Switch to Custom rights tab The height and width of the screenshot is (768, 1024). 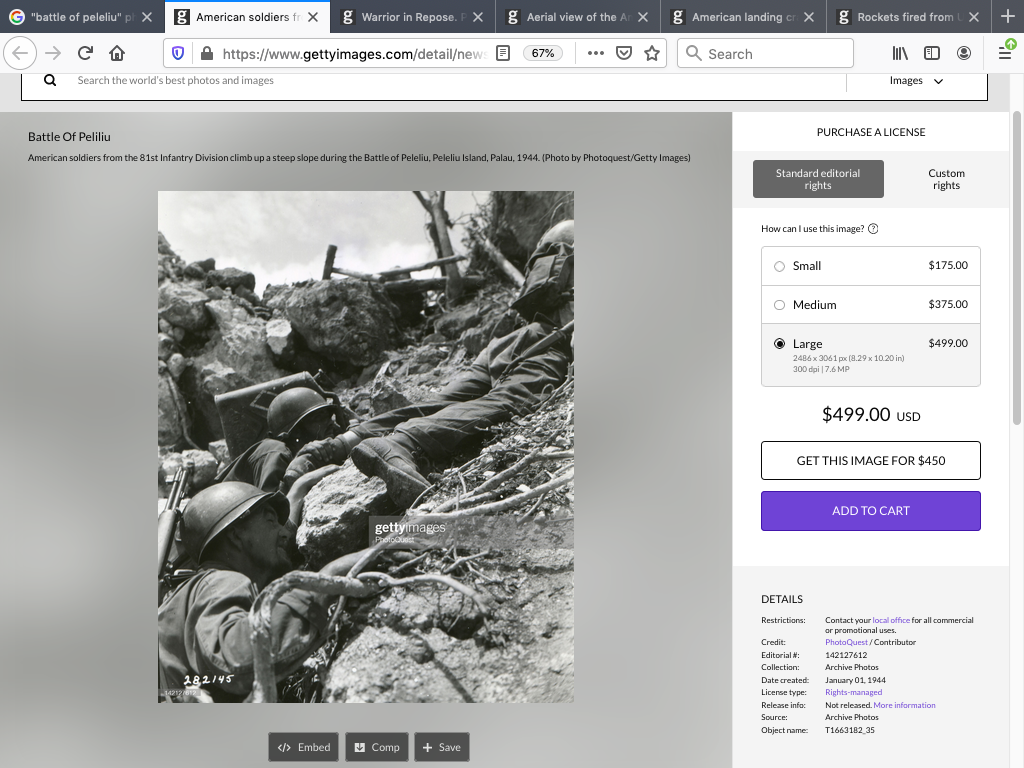click(x=945, y=179)
